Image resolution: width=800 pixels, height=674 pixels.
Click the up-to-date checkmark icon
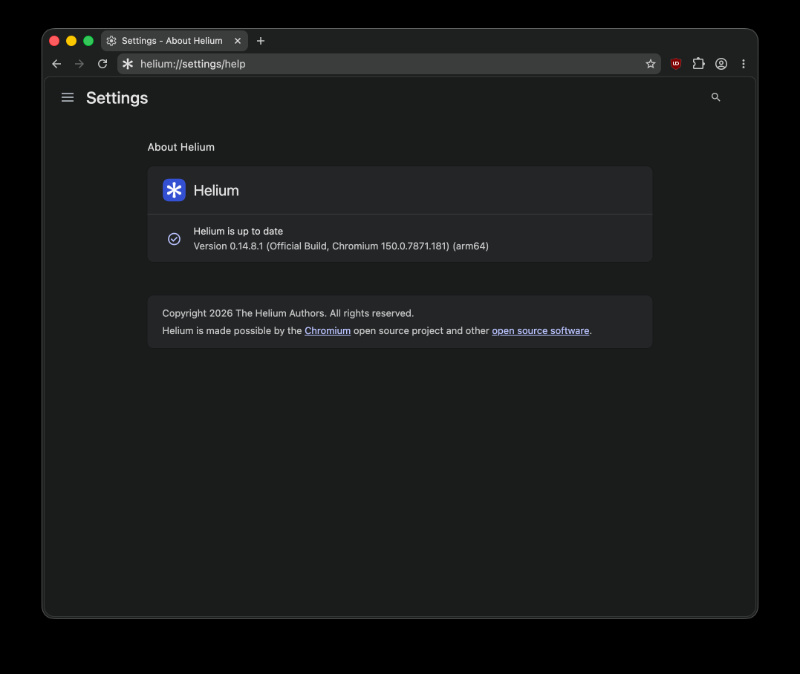(x=174, y=239)
